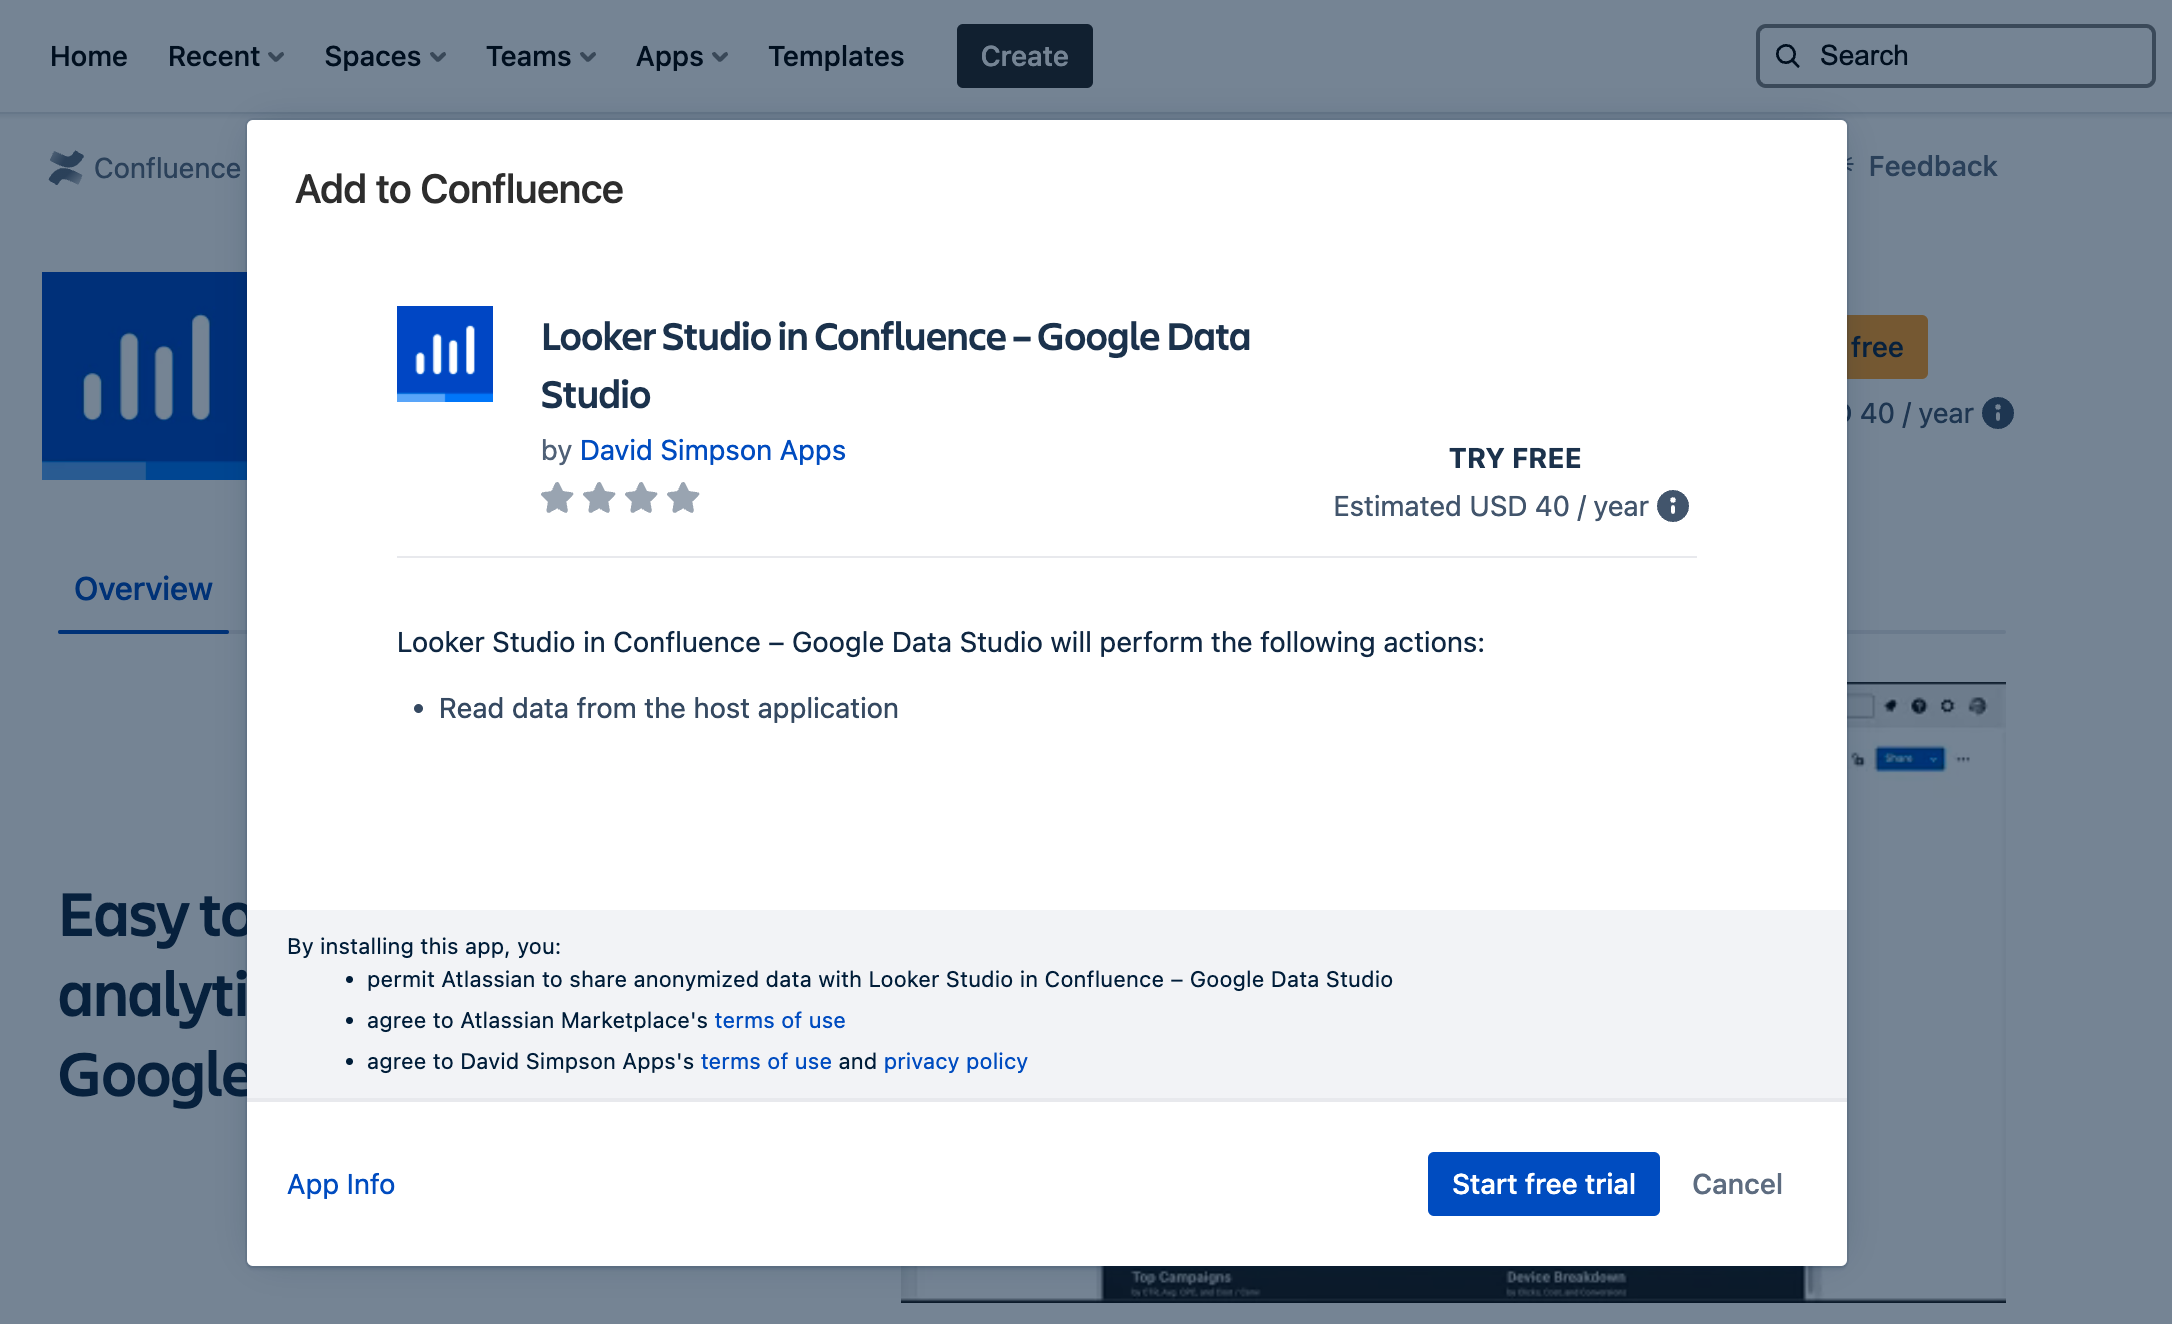Click the large app logo behind dialog

click(145, 375)
